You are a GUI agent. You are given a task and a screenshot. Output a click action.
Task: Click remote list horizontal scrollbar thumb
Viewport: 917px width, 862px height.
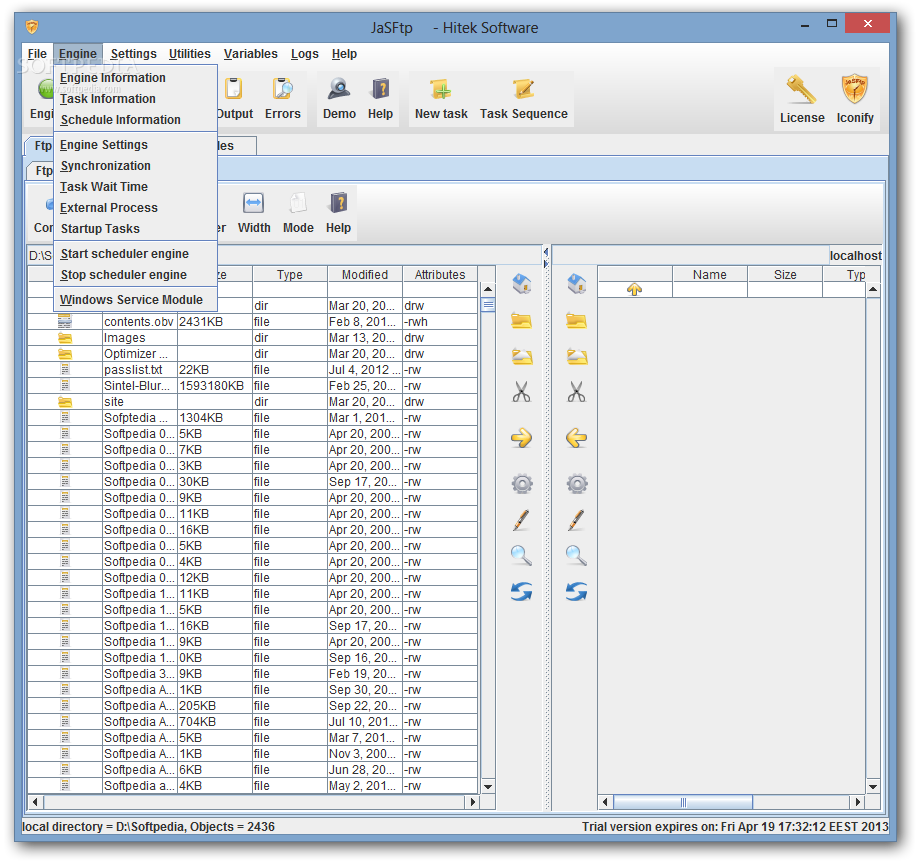[682, 802]
